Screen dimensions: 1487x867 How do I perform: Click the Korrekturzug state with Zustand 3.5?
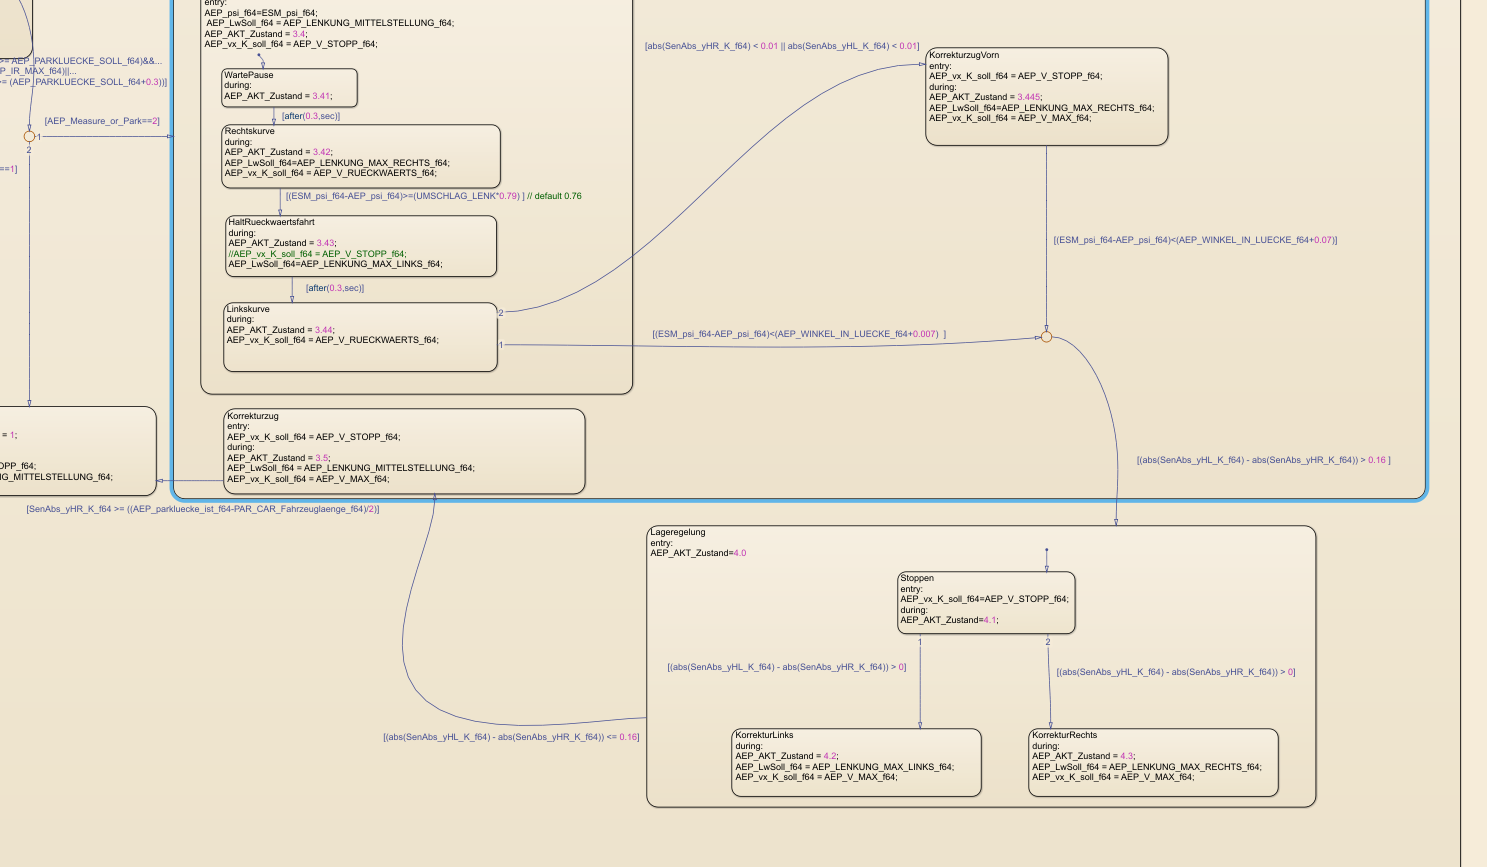click(405, 451)
